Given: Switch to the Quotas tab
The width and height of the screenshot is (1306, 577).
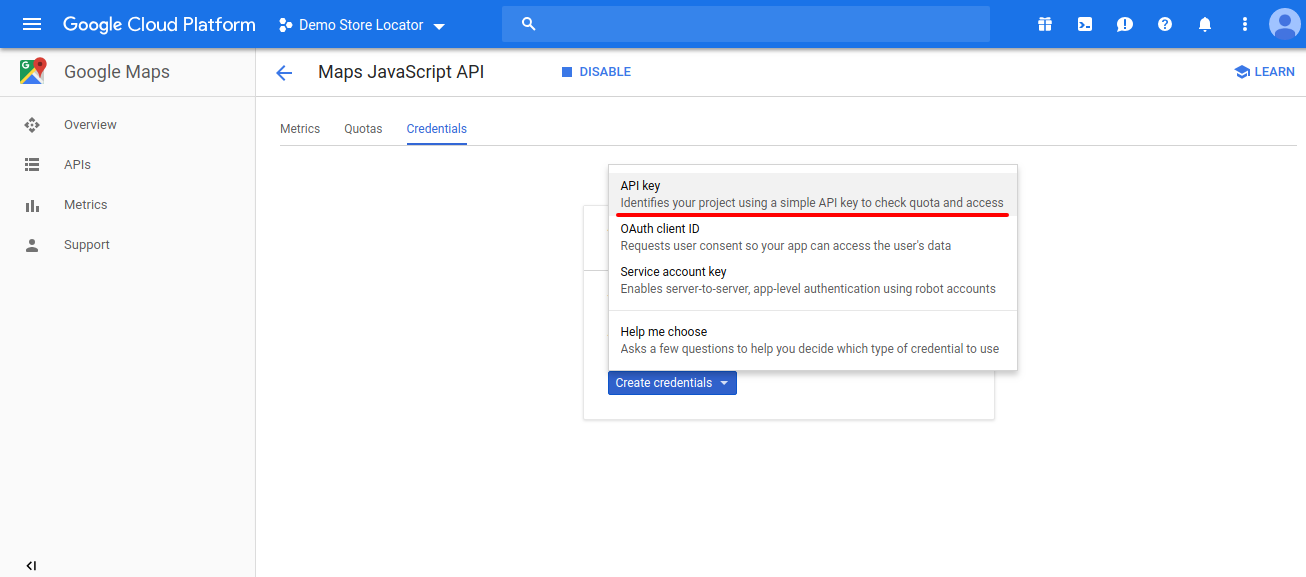Looking at the screenshot, I should 363,129.
